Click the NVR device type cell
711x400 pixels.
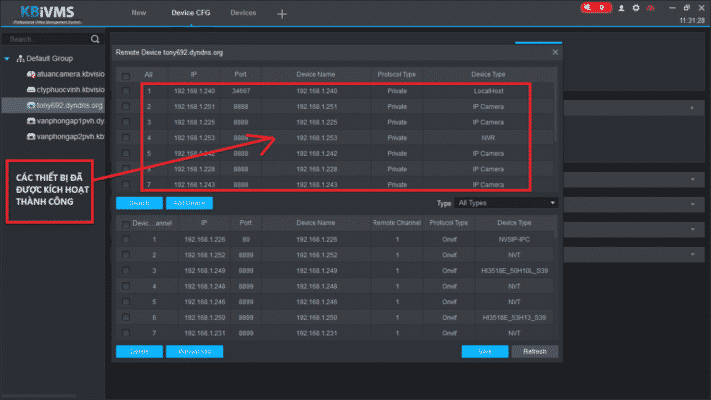click(488, 137)
